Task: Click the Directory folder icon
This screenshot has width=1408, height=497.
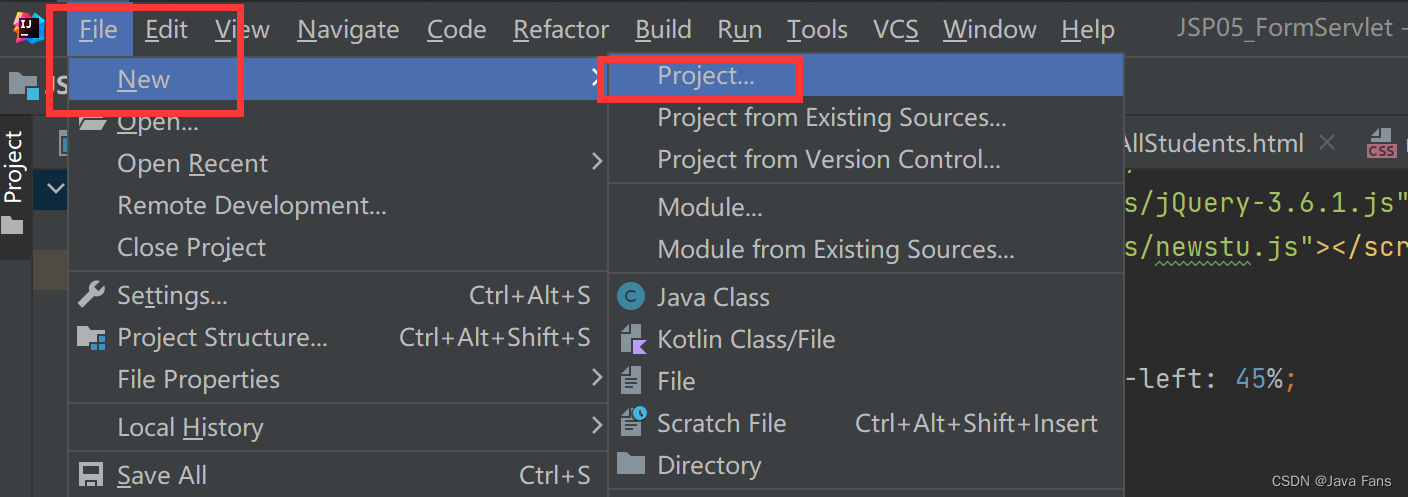Action: coord(631,465)
